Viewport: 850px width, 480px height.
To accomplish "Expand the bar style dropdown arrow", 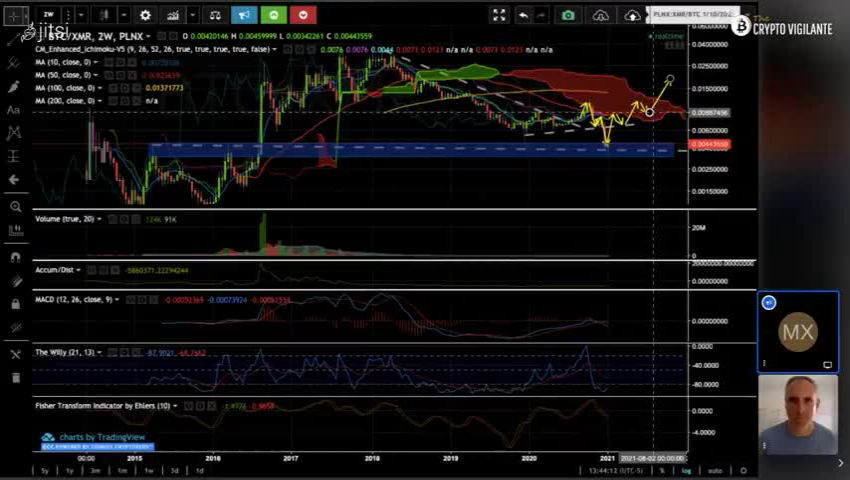I will 124,15.
